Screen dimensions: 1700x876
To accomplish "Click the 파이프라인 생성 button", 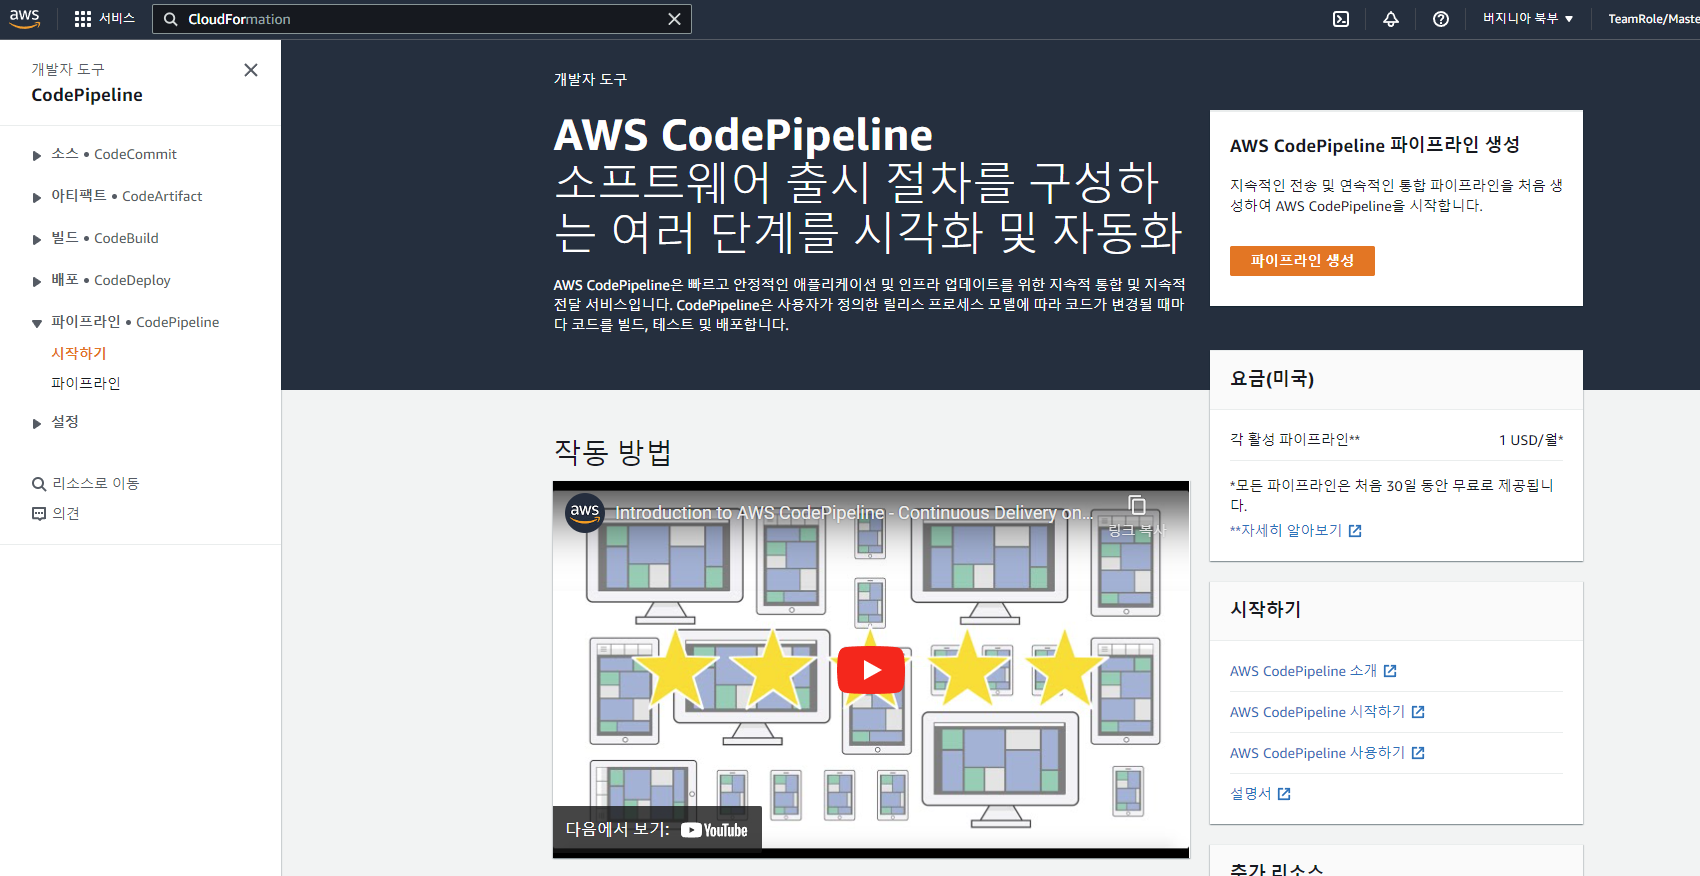I will click(1302, 261).
